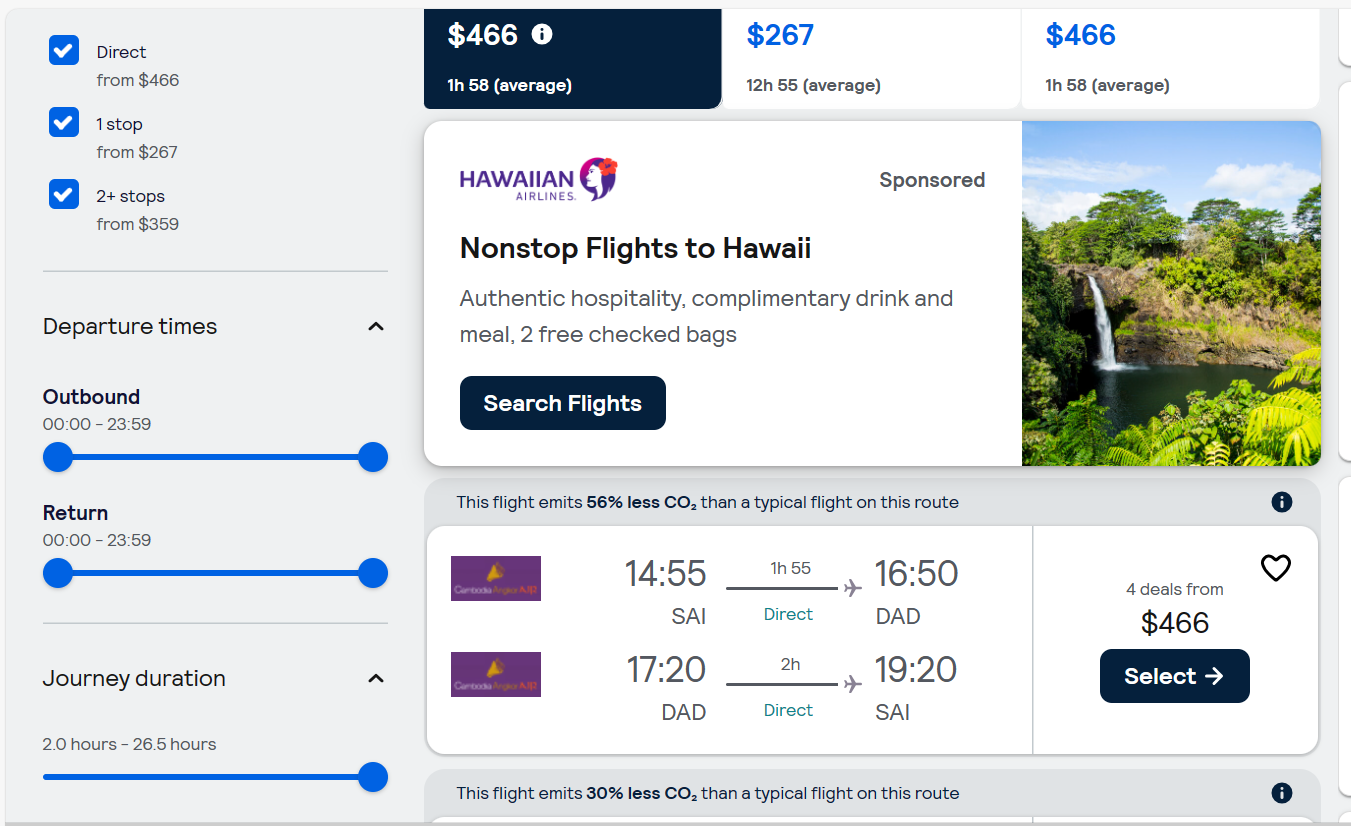The height and width of the screenshot is (826, 1351).
Task: Switch to the $267 price tab
Action: point(870,58)
